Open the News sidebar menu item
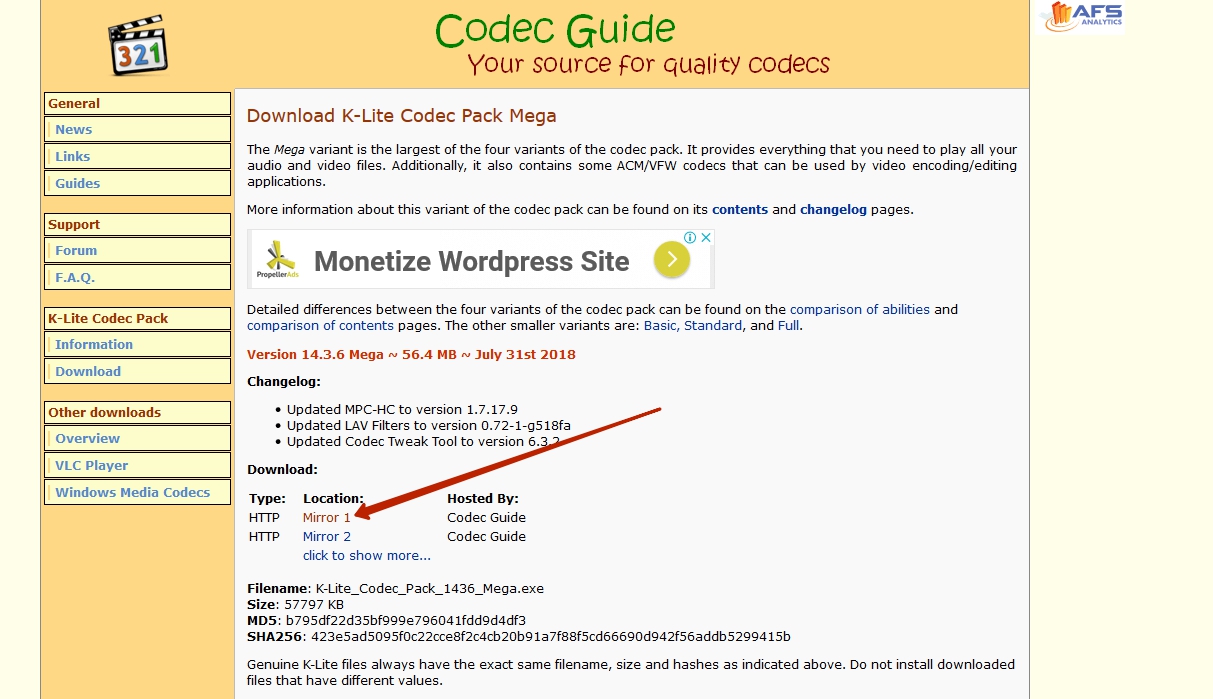 point(74,130)
